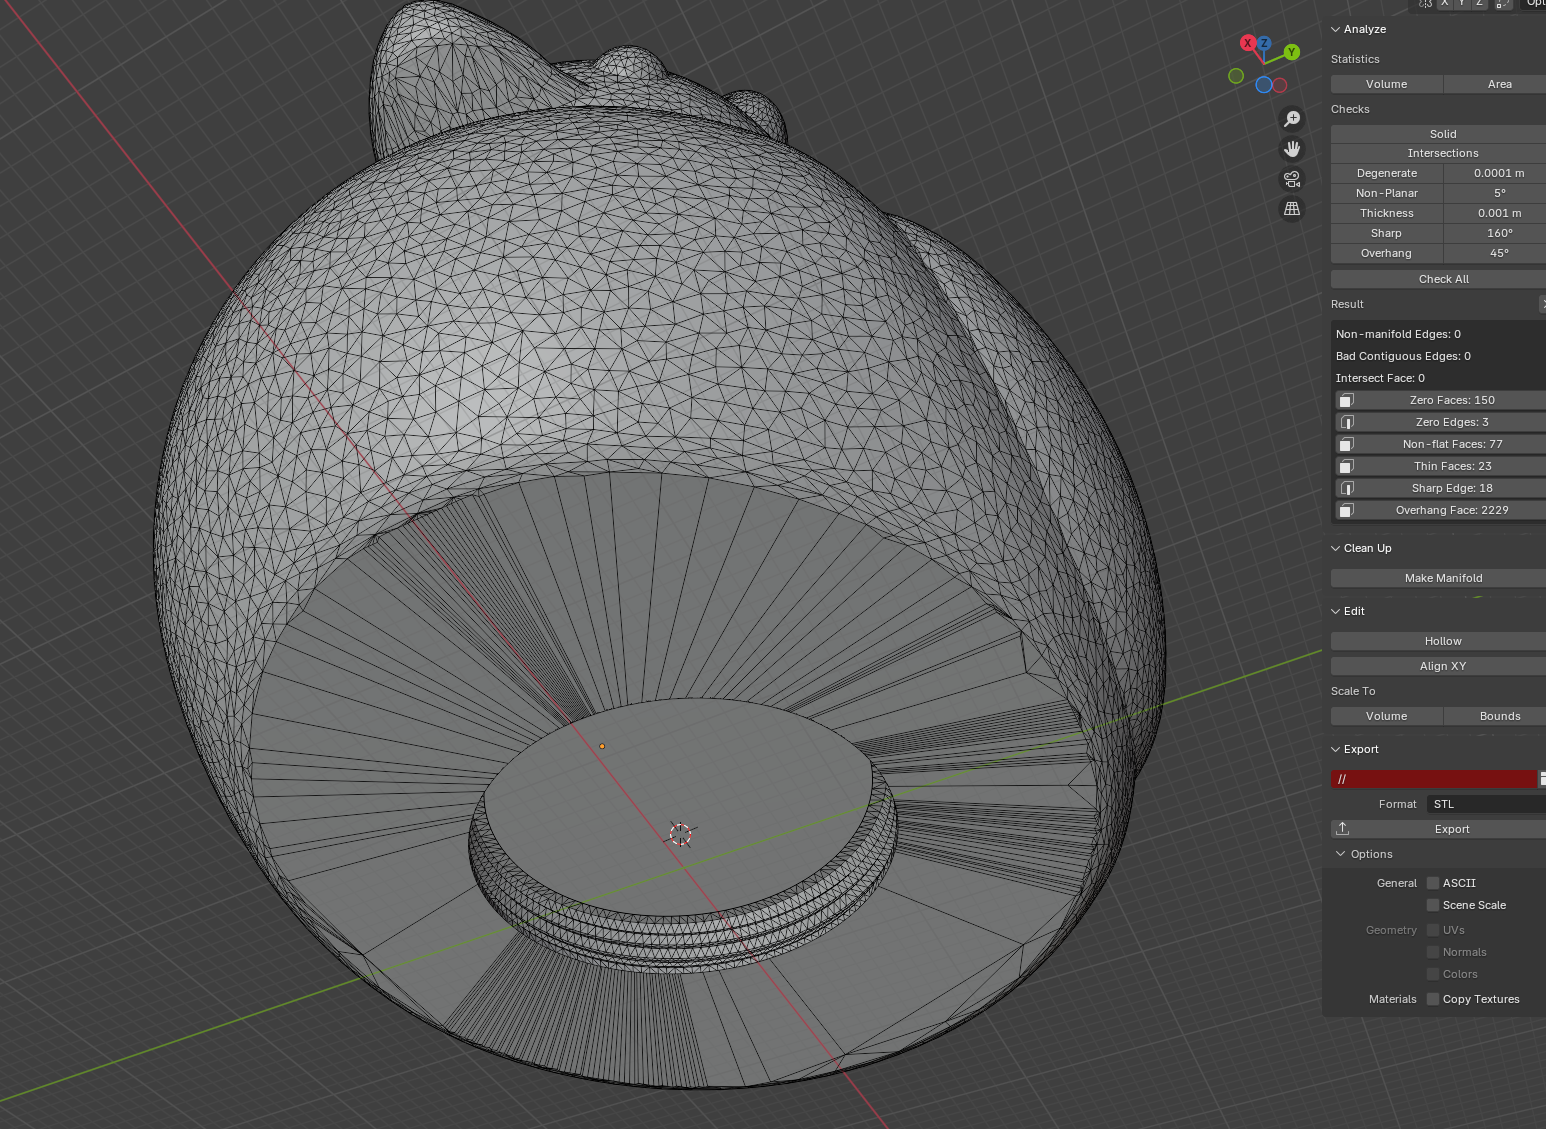Select the Zero Edges: 3 result

click(x=1440, y=422)
